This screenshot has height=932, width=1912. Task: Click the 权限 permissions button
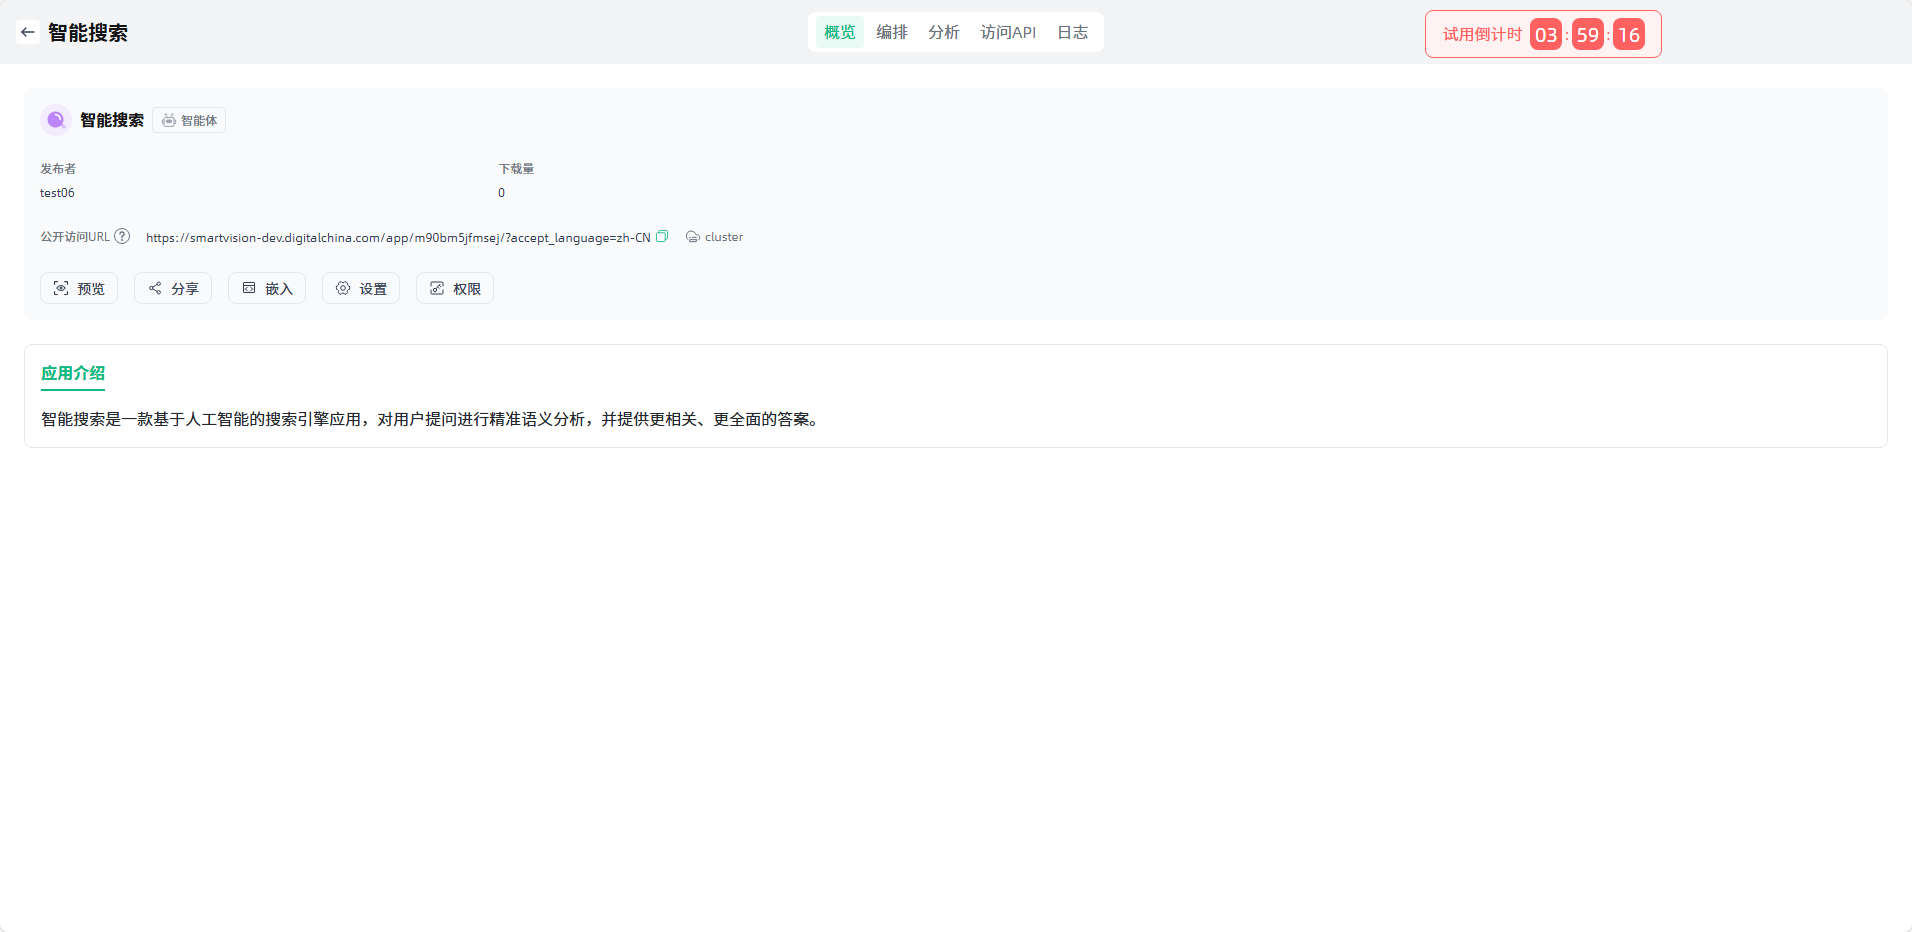click(x=455, y=288)
